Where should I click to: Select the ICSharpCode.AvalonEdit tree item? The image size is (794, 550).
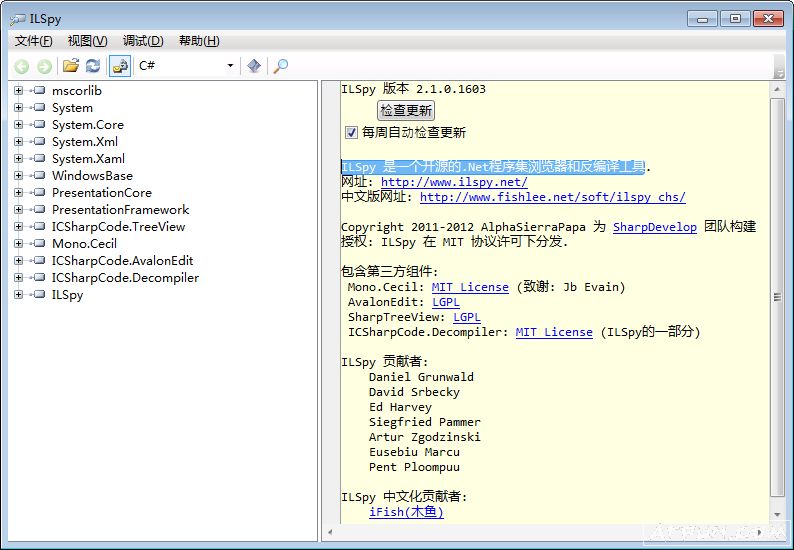123,261
